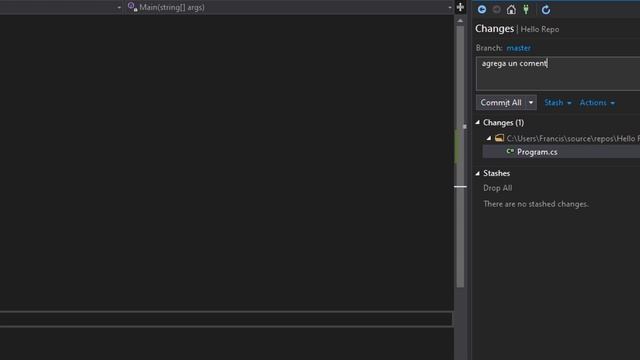Click the Drop All link
Screen dimensions: 640x360
(498, 188)
